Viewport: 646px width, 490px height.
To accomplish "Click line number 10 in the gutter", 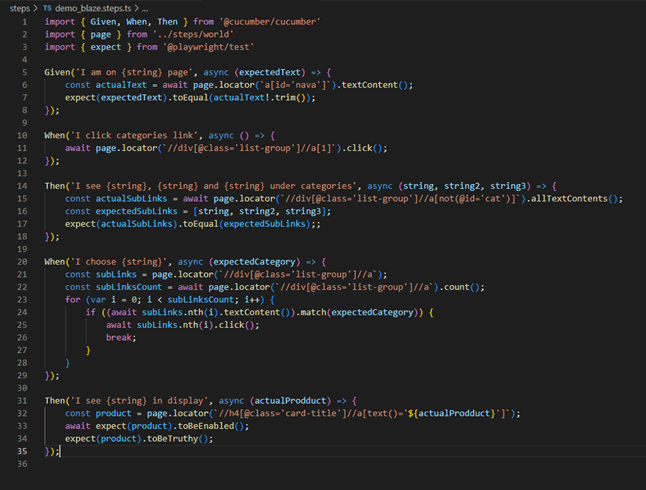I will [22, 136].
